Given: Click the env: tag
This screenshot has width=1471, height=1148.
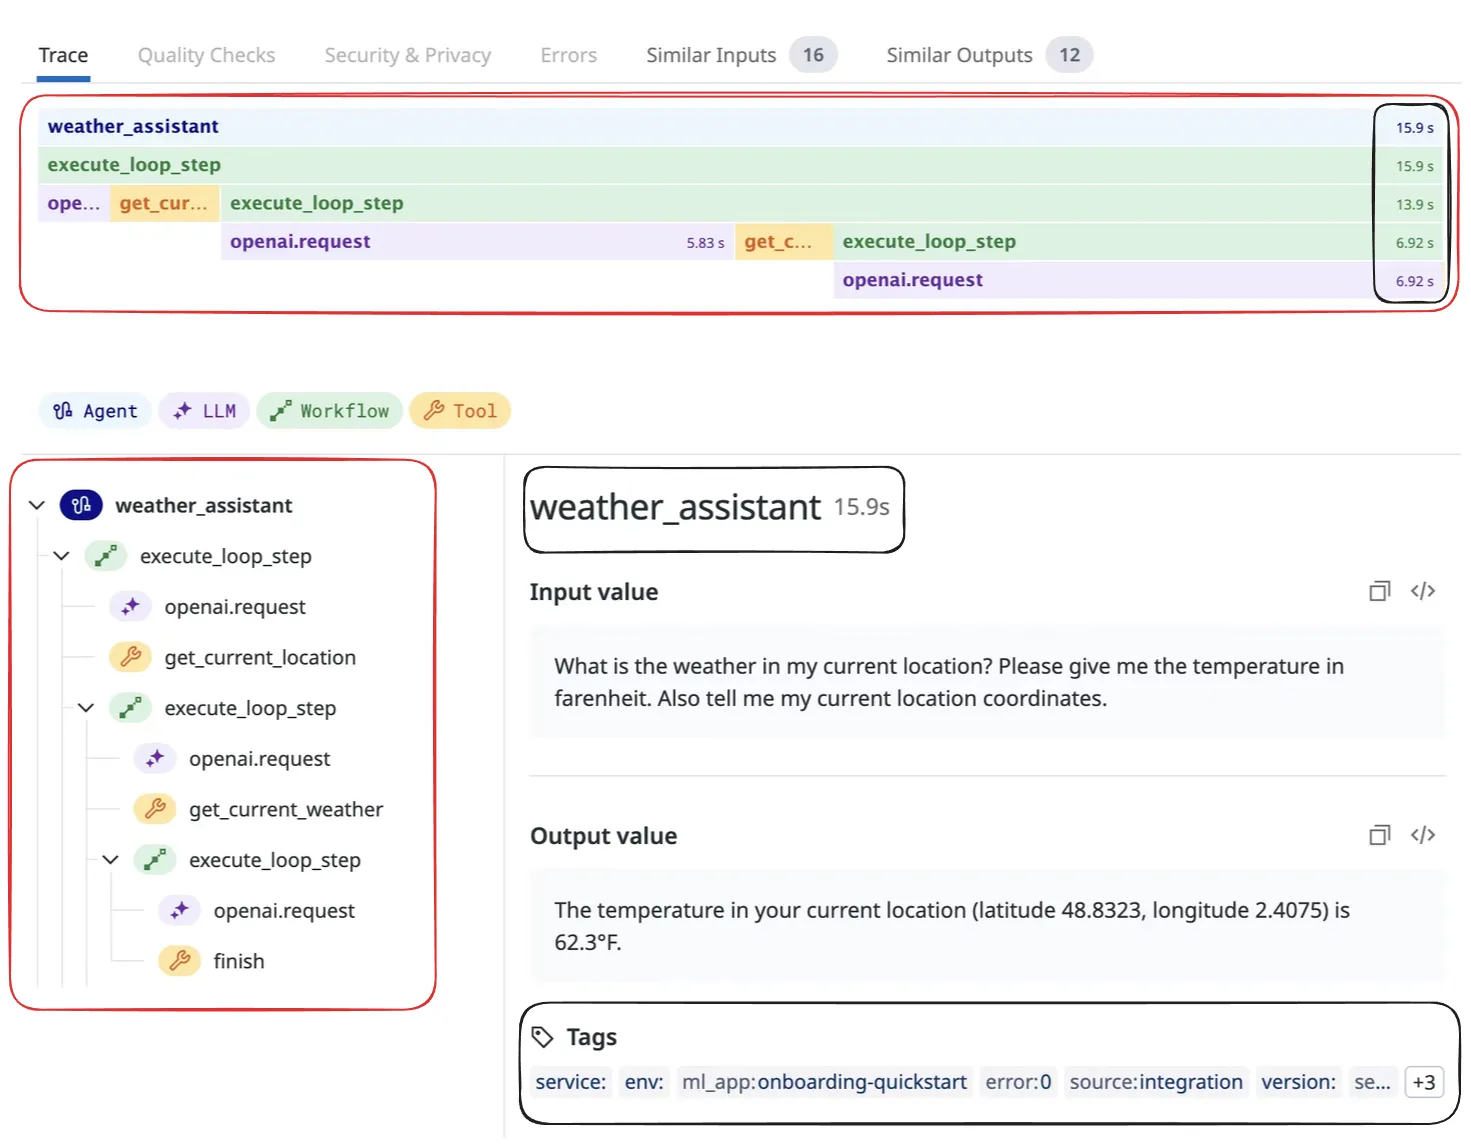Looking at the screenshot, I should [x=644, y=1082].
